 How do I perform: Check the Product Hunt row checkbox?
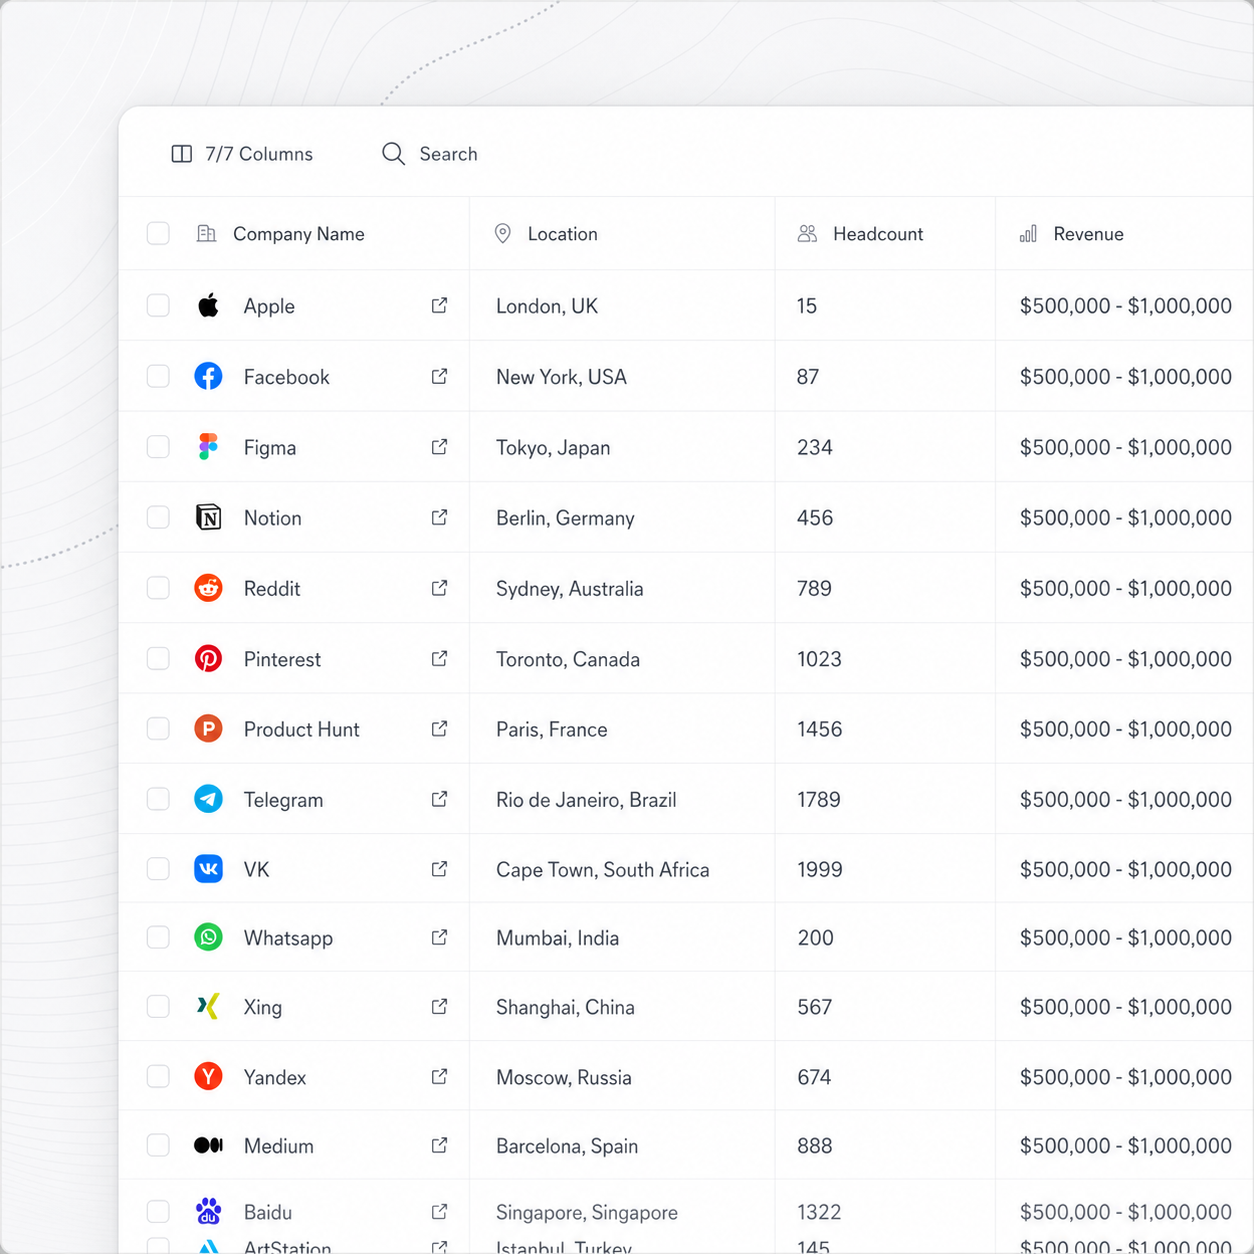[x=158, y=728]
